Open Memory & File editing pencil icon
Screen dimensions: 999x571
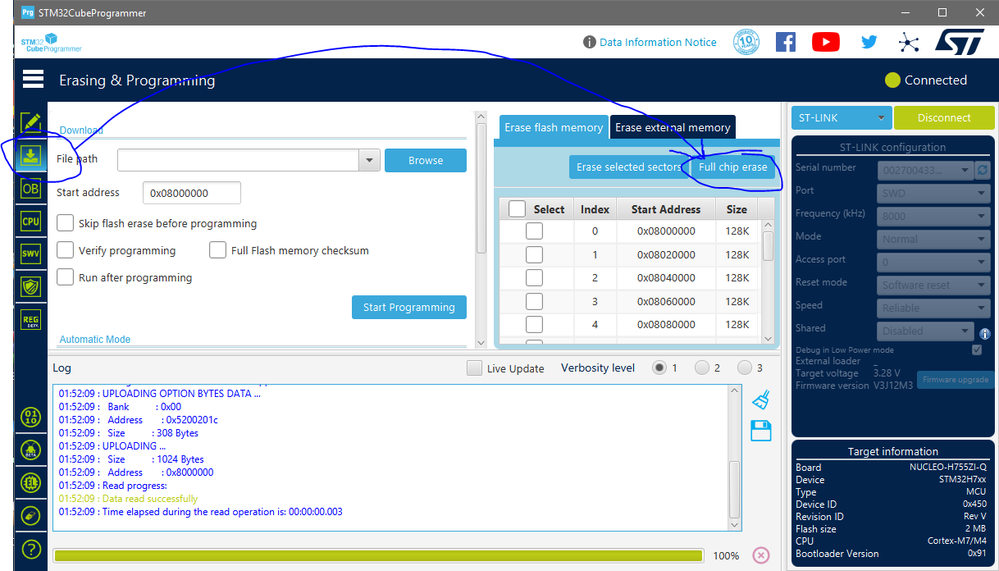click(x=31, y=122)
